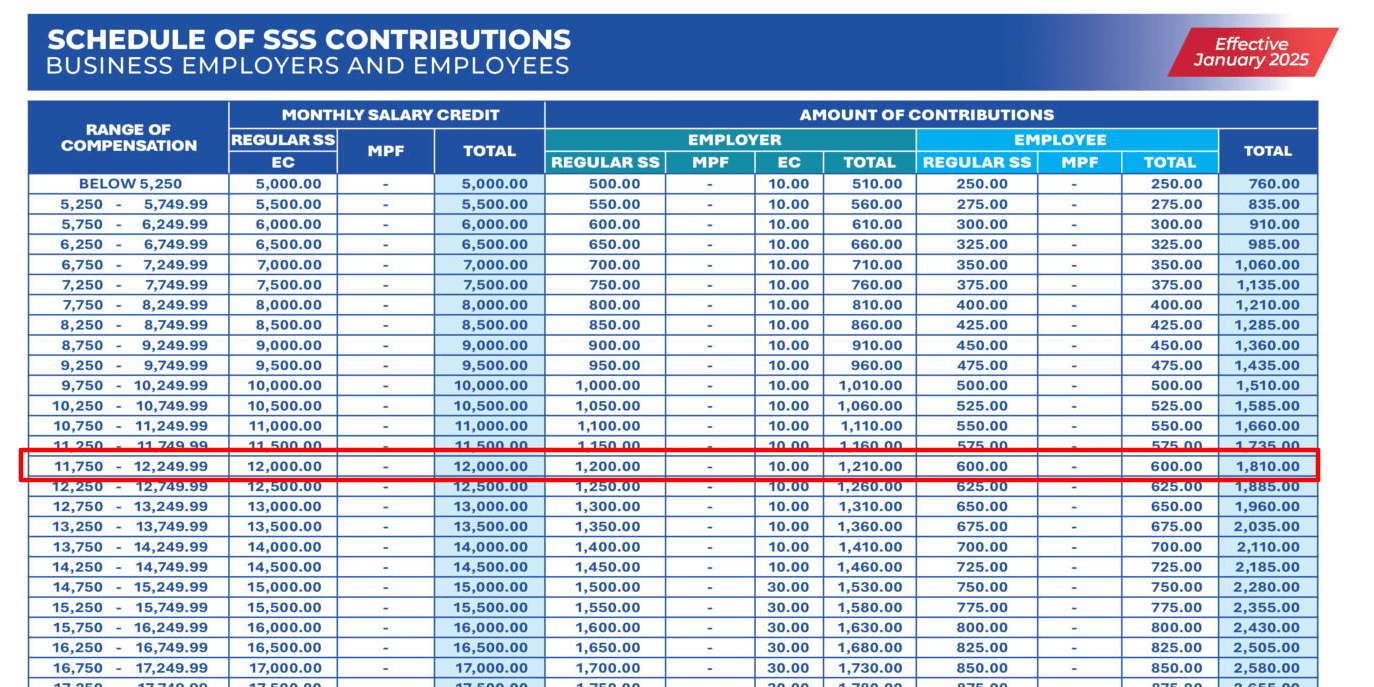Select the 'AMOUNT OF CONTRIBUTIONS' header
The width and height of the screenshot is (1374, 687).
(x=931, y=115)
